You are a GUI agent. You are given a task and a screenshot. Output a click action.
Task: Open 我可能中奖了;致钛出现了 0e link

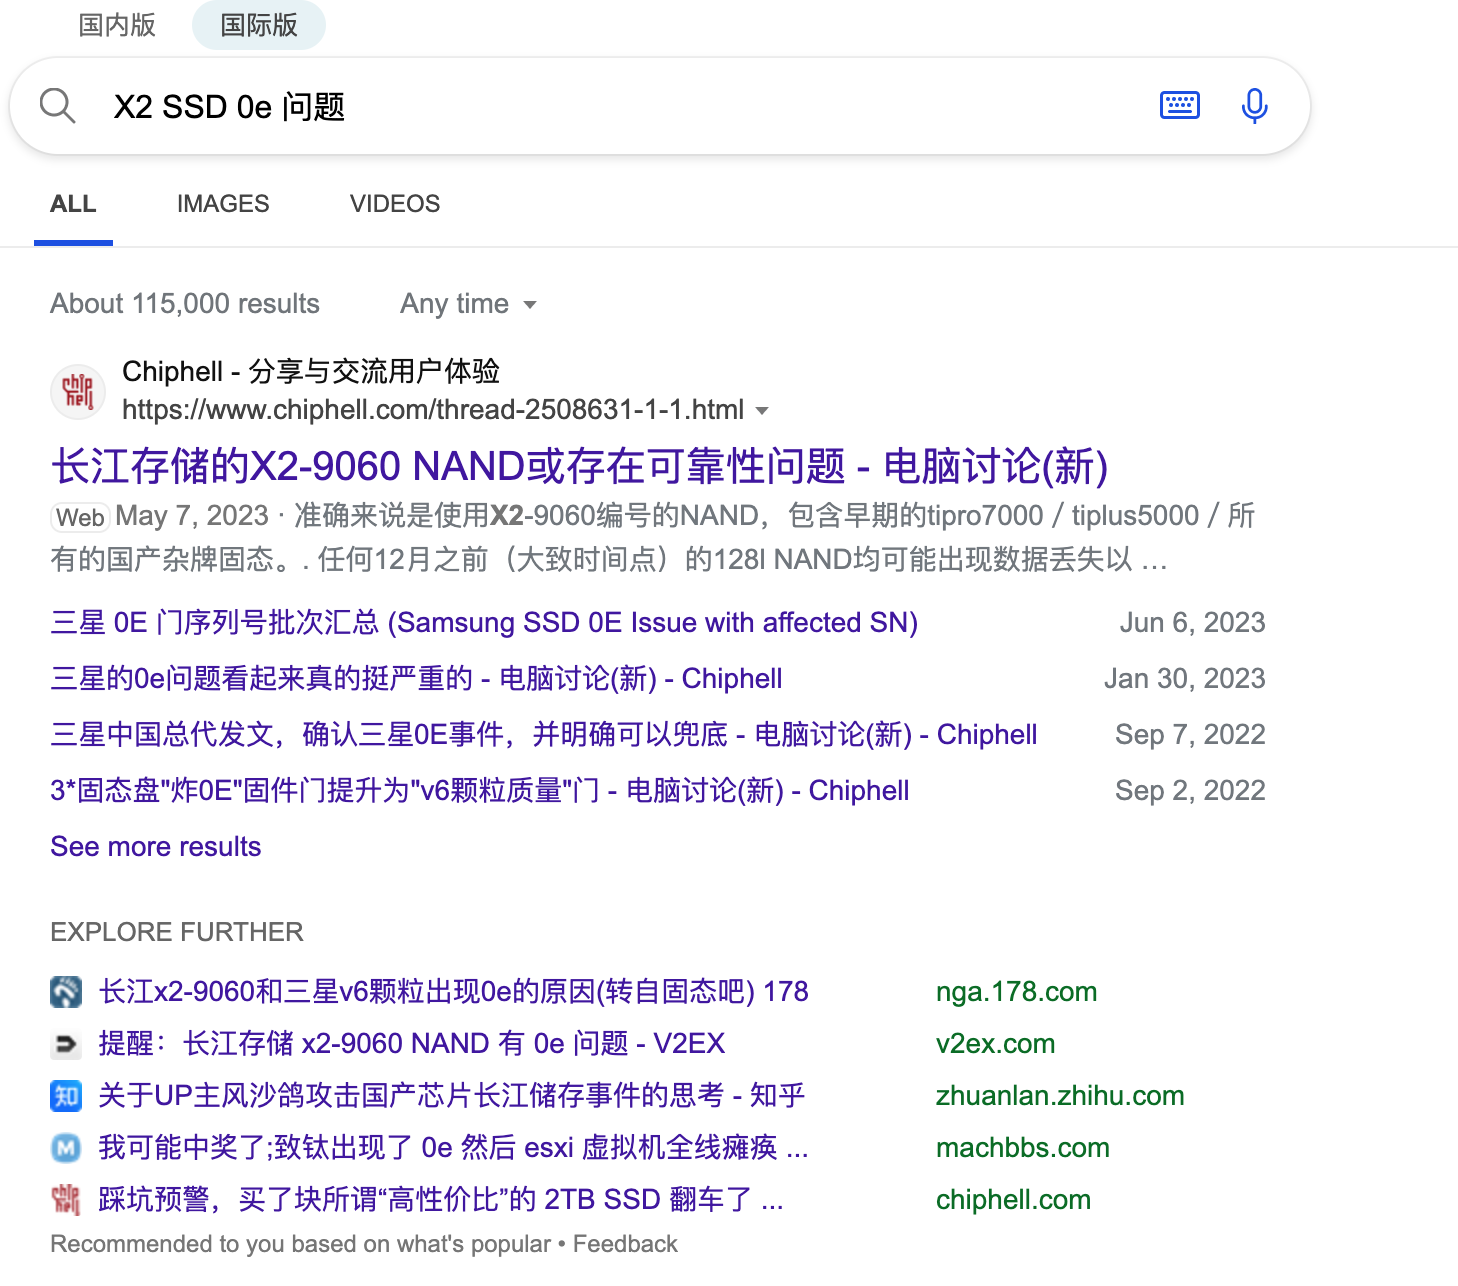(453, 1148)
